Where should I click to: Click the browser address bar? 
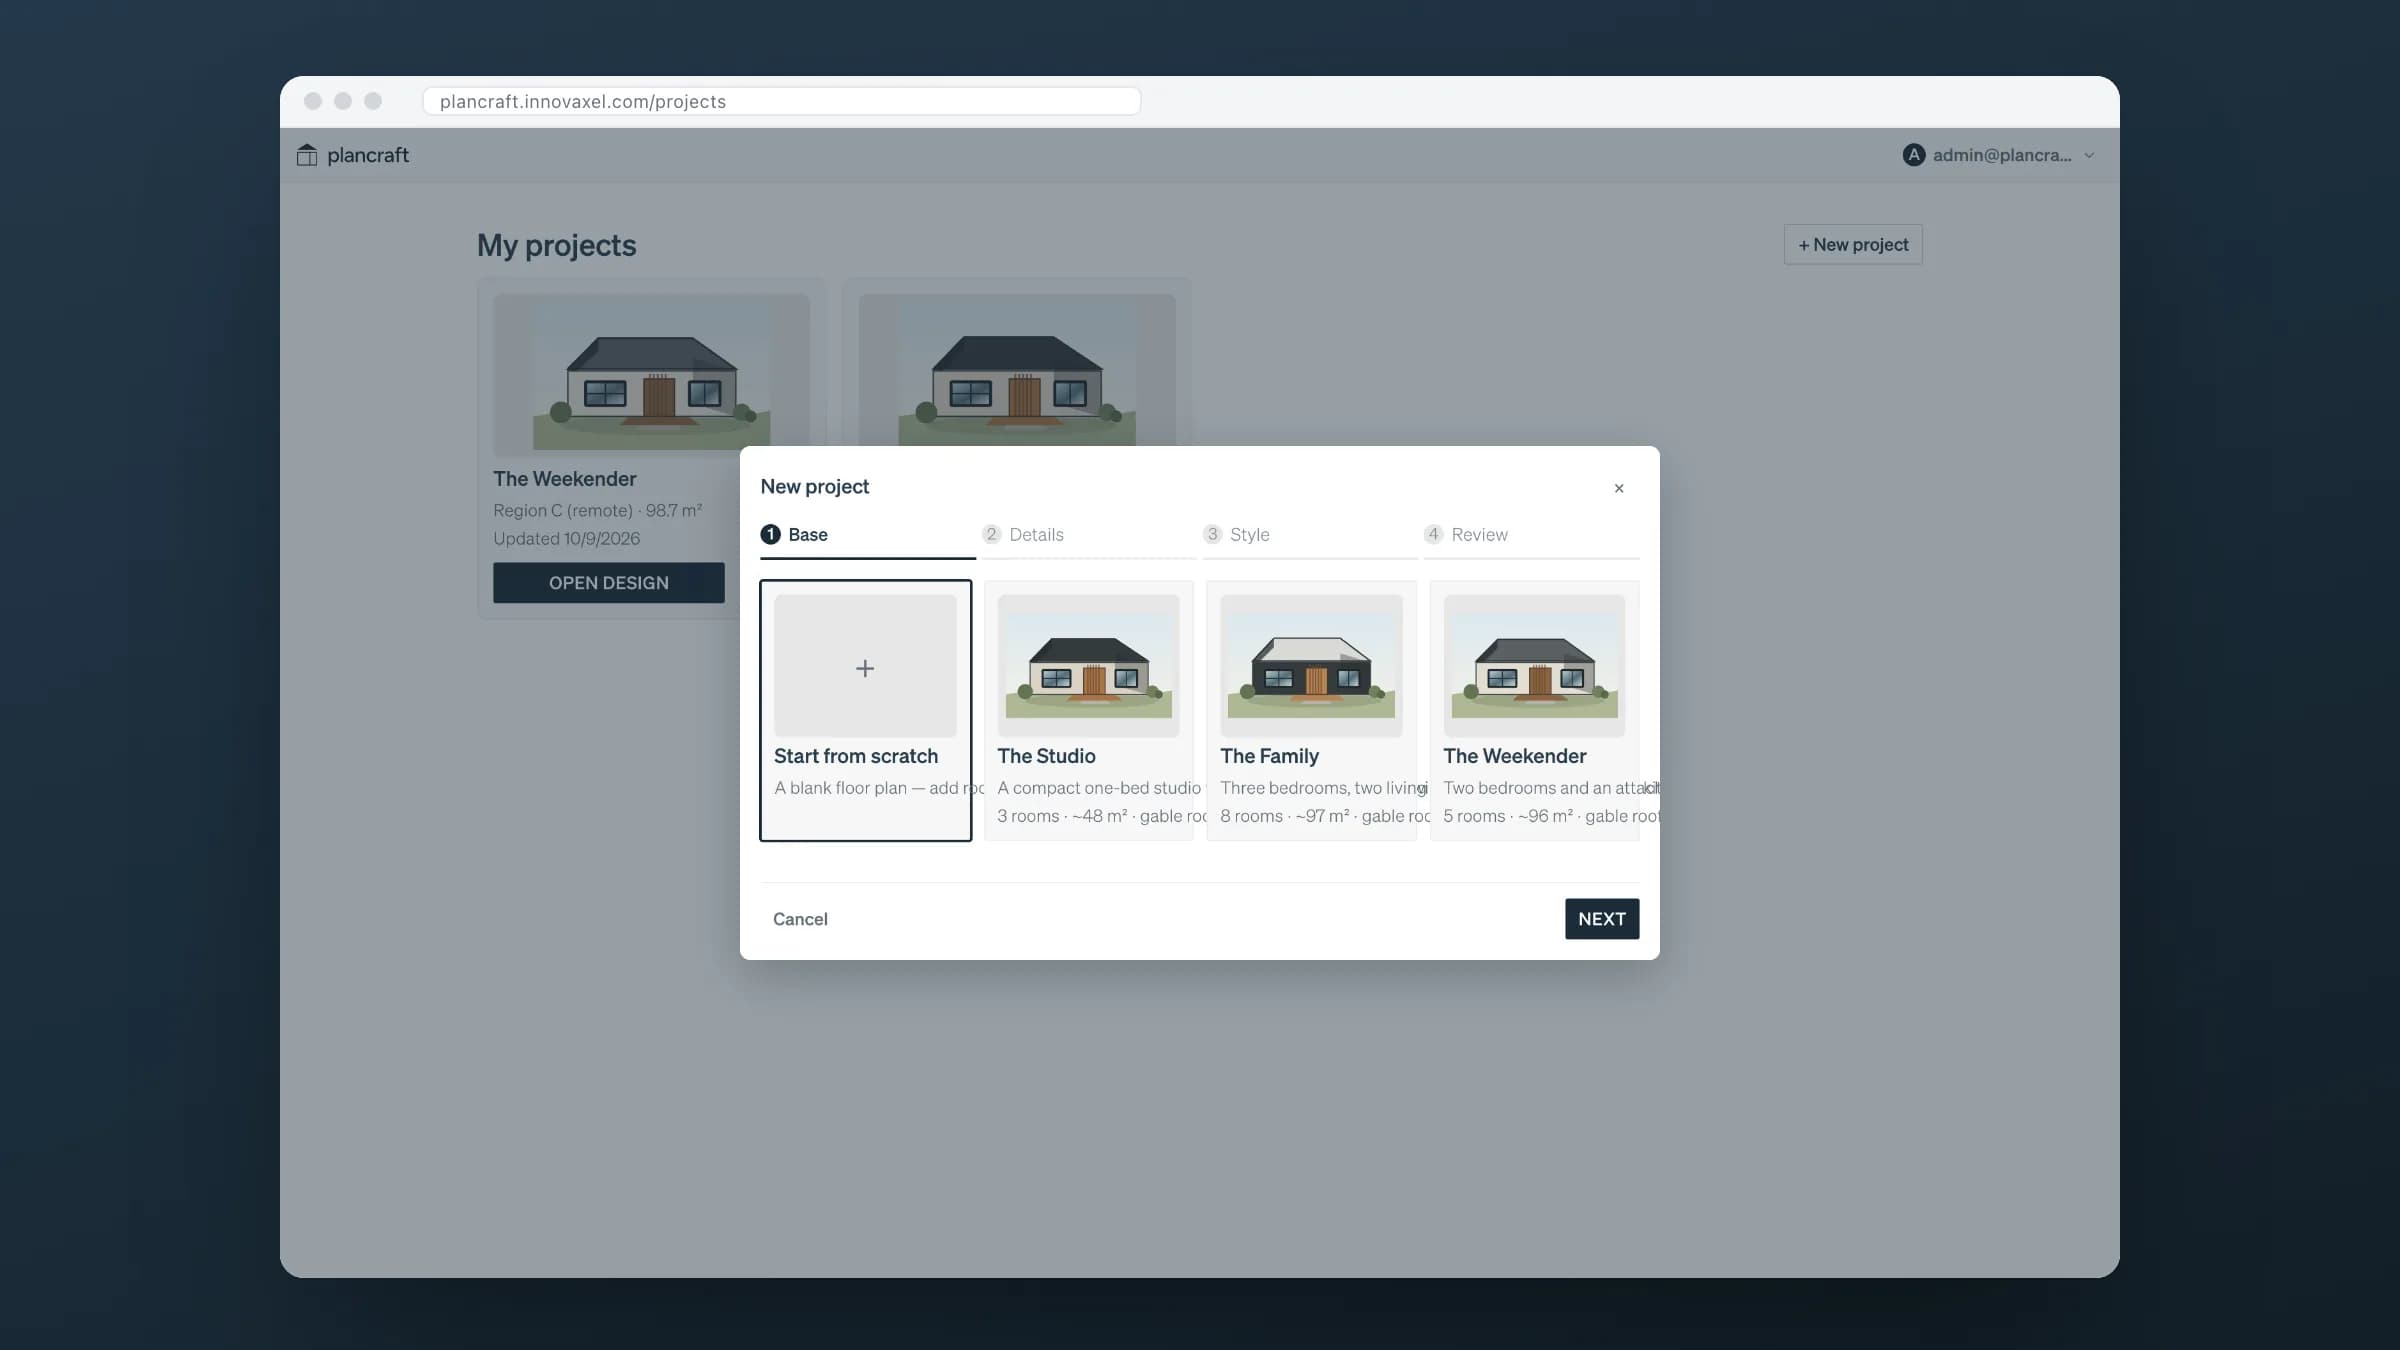tap(782, 101)
